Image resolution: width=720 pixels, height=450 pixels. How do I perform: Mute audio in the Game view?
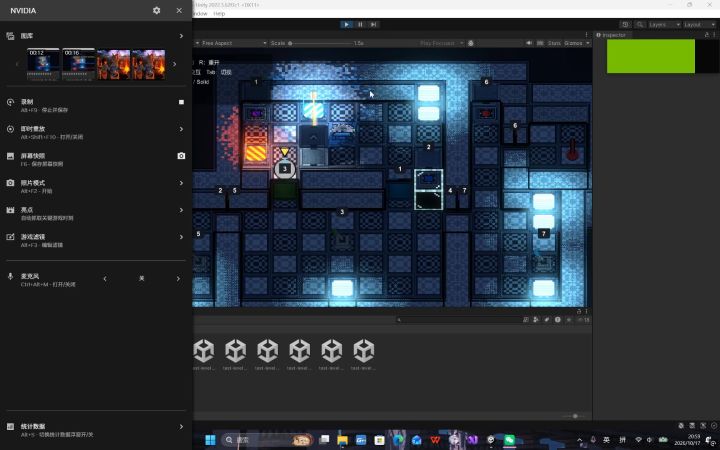(x=529, y=43)
